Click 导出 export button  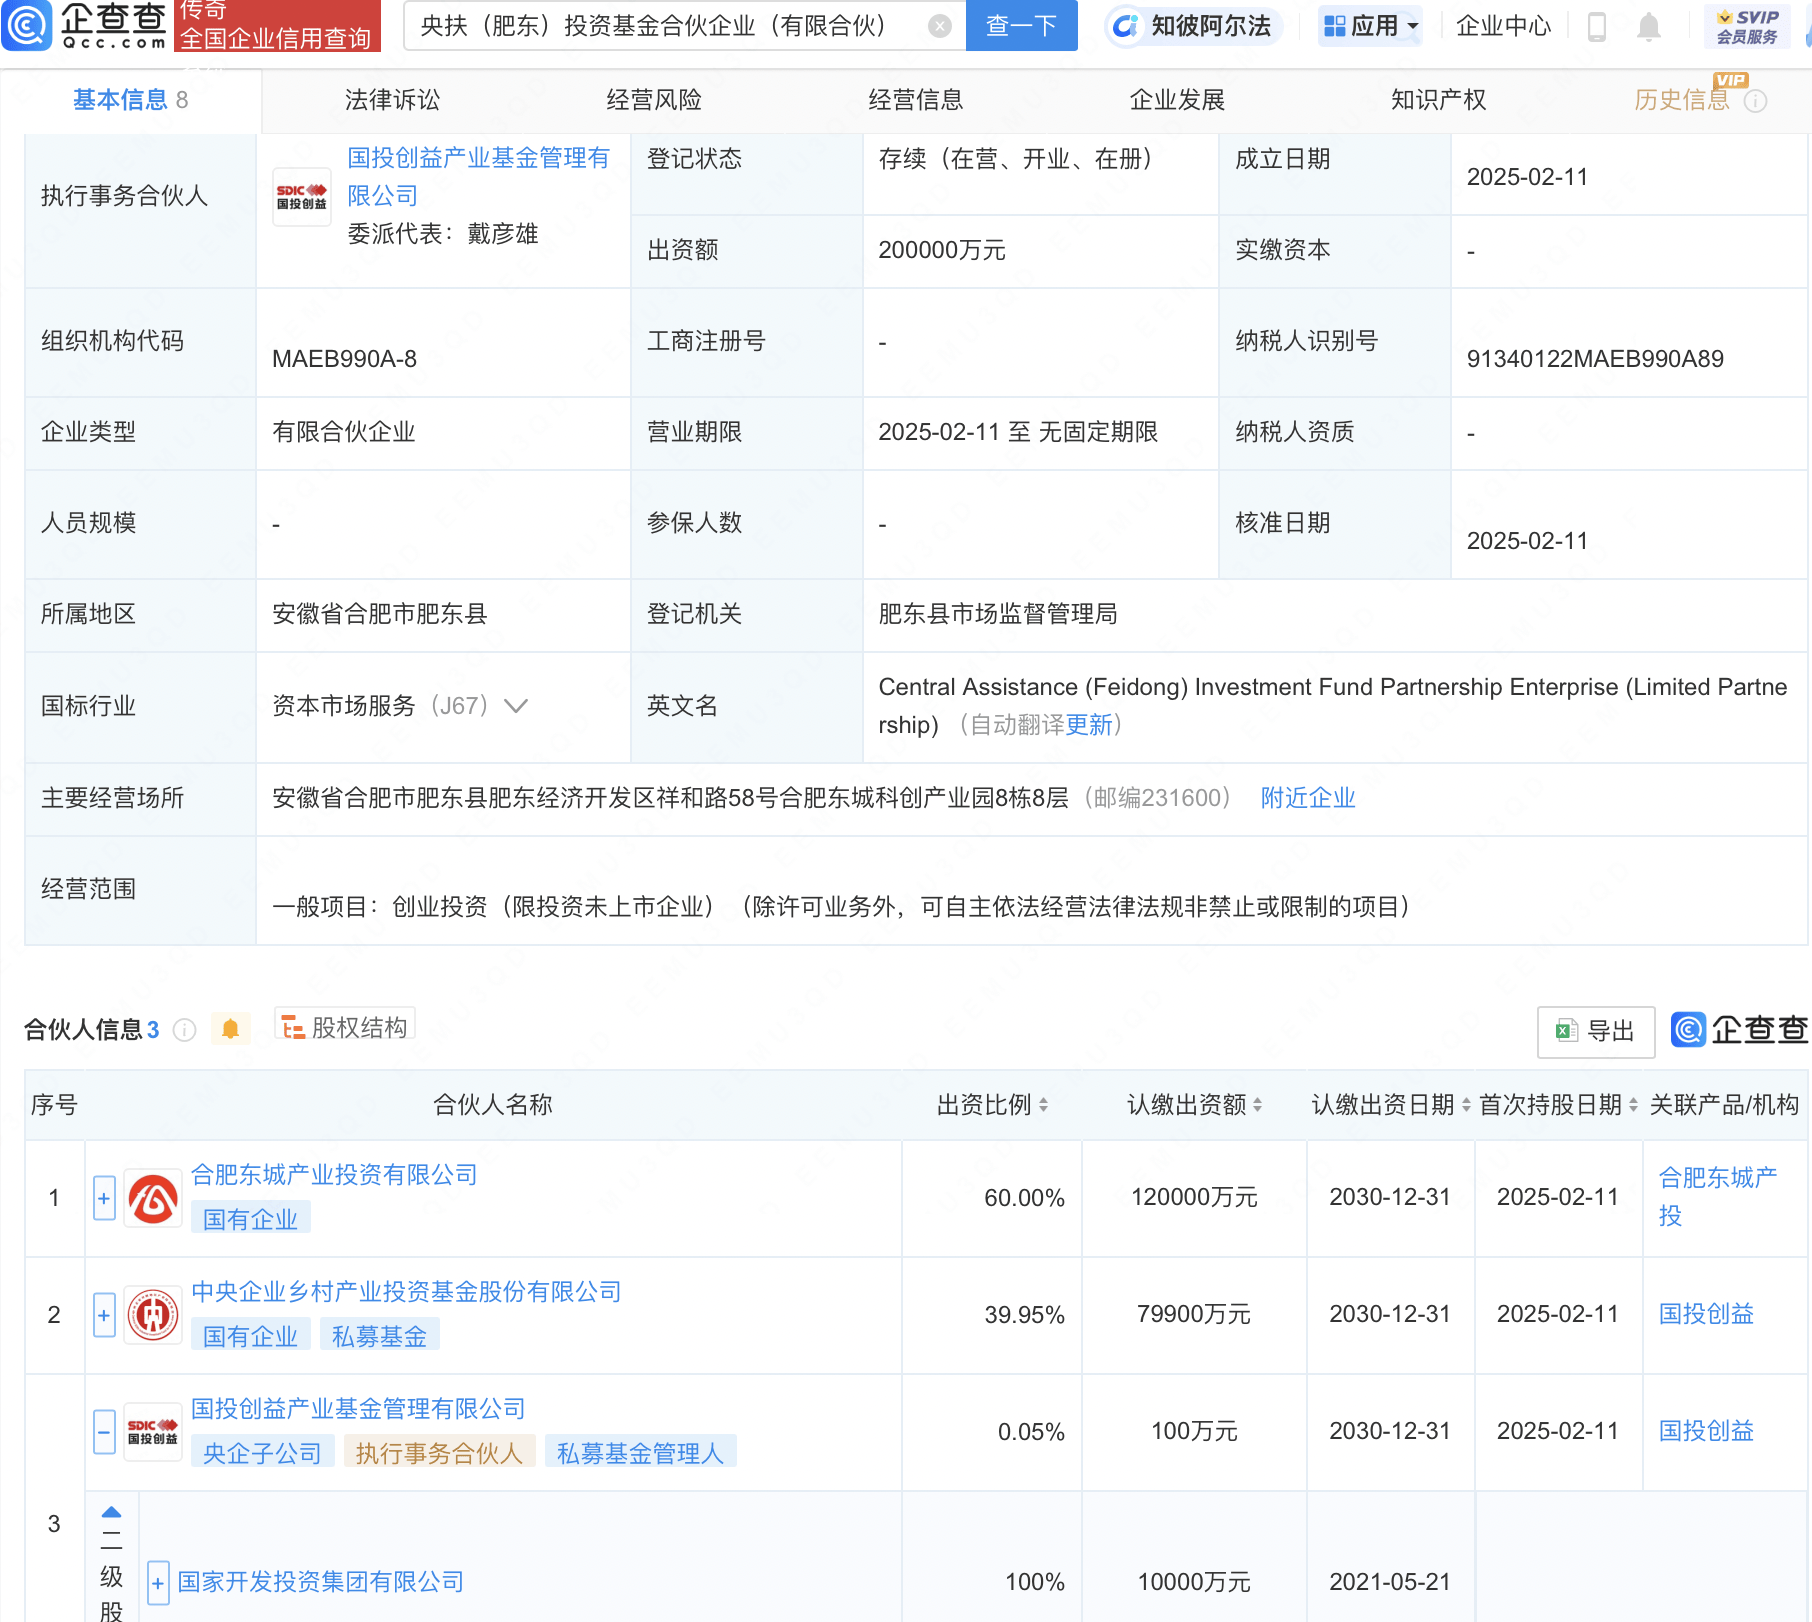pos(1596,1031)
